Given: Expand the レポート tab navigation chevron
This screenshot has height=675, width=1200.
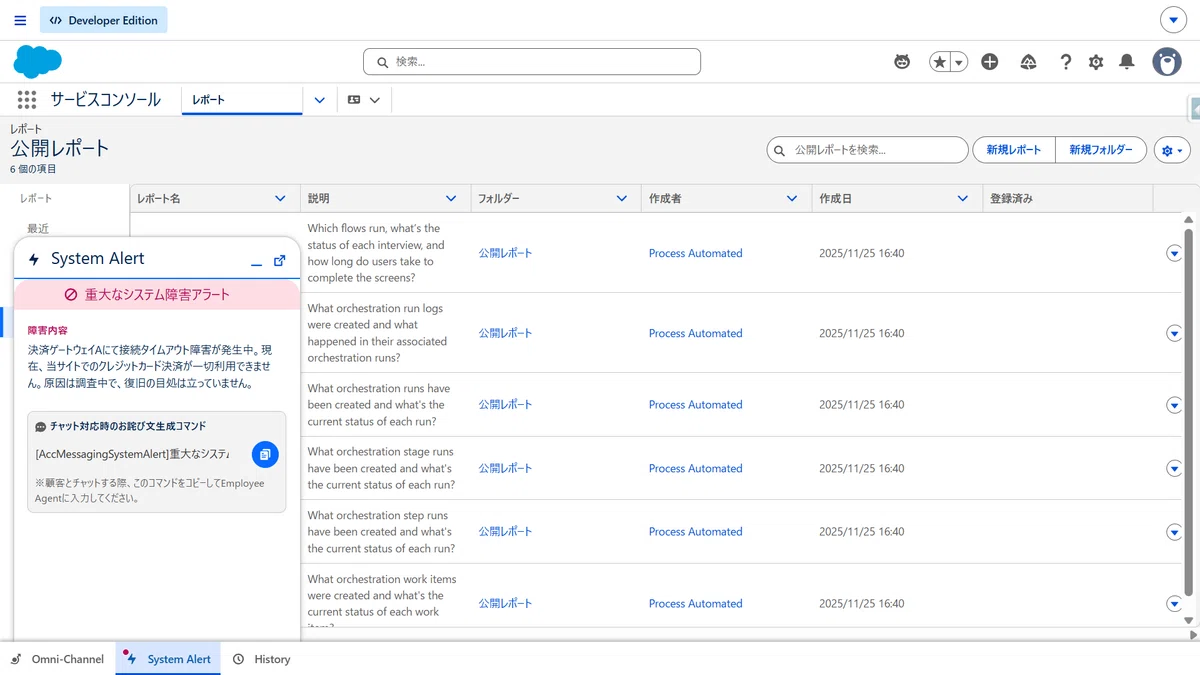Looking at the screenshot, I should (x=319, y=100).
